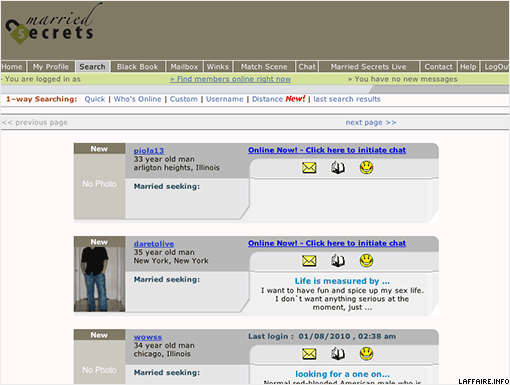Open the Chat tab
Image resolution: width=510 pixels, height=385 pixels.
pos(307,67)
